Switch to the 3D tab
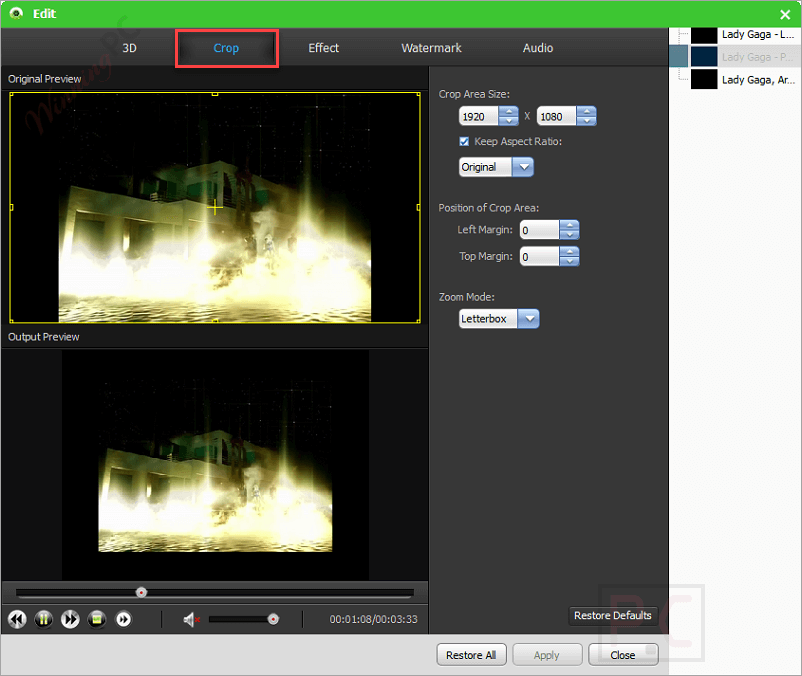This screenshot has width=802, height=676. [x=129, y=48]
